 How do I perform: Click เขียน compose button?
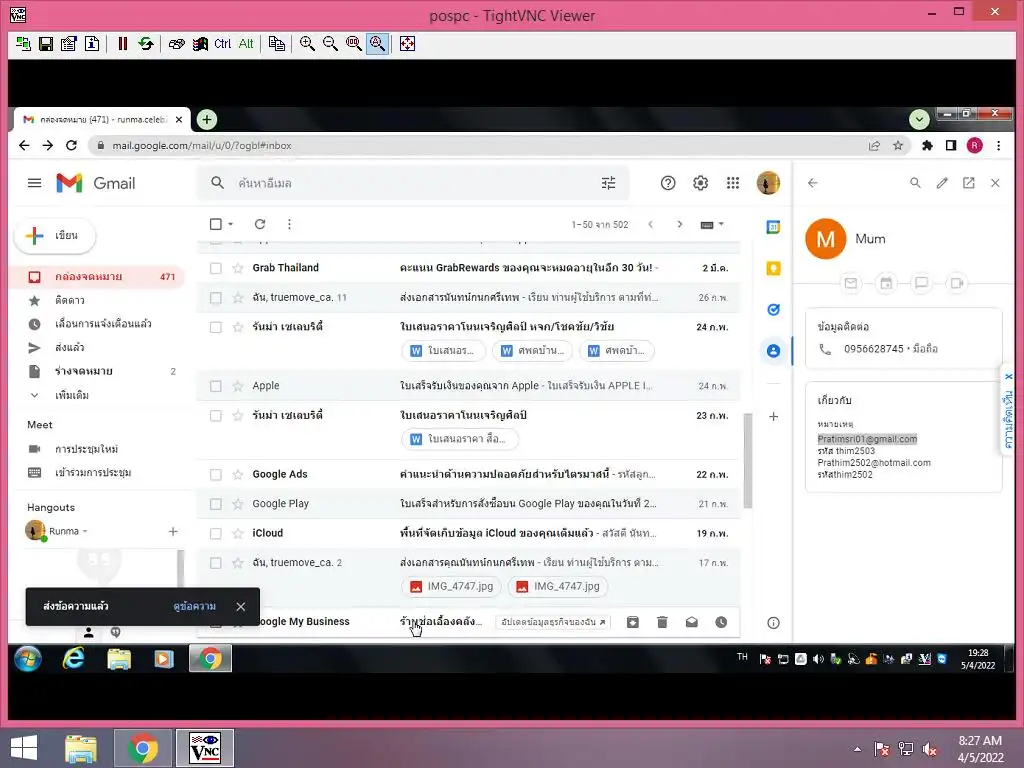click(x=55, y=235)
